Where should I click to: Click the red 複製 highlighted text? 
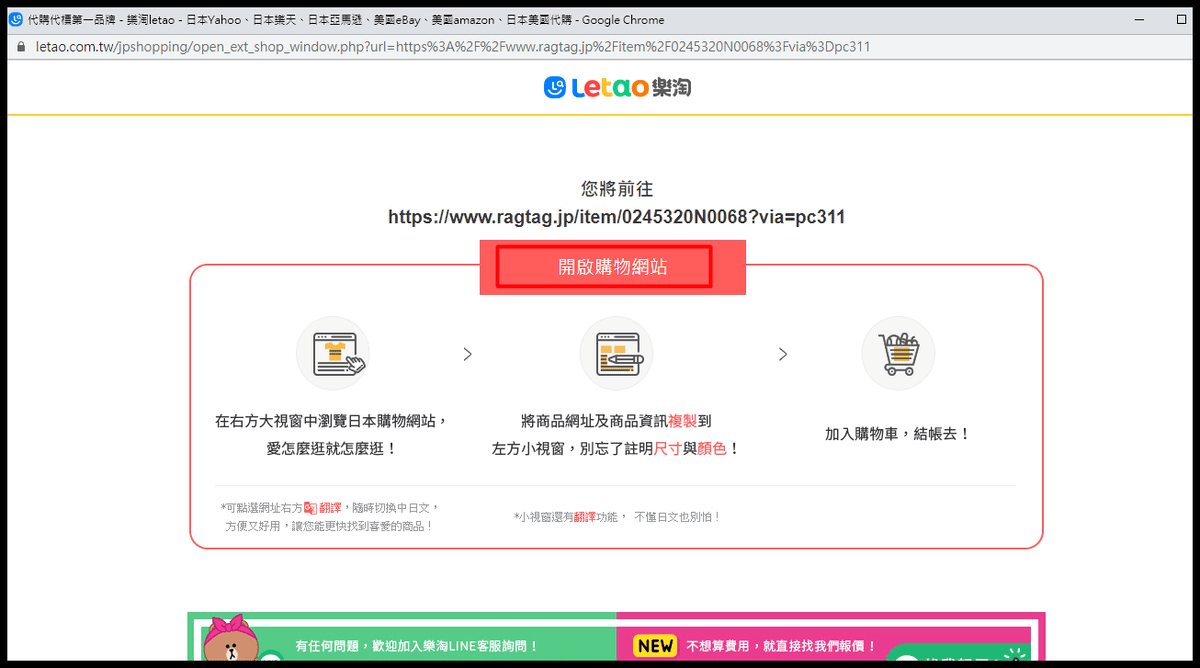[x=682, y=421]
